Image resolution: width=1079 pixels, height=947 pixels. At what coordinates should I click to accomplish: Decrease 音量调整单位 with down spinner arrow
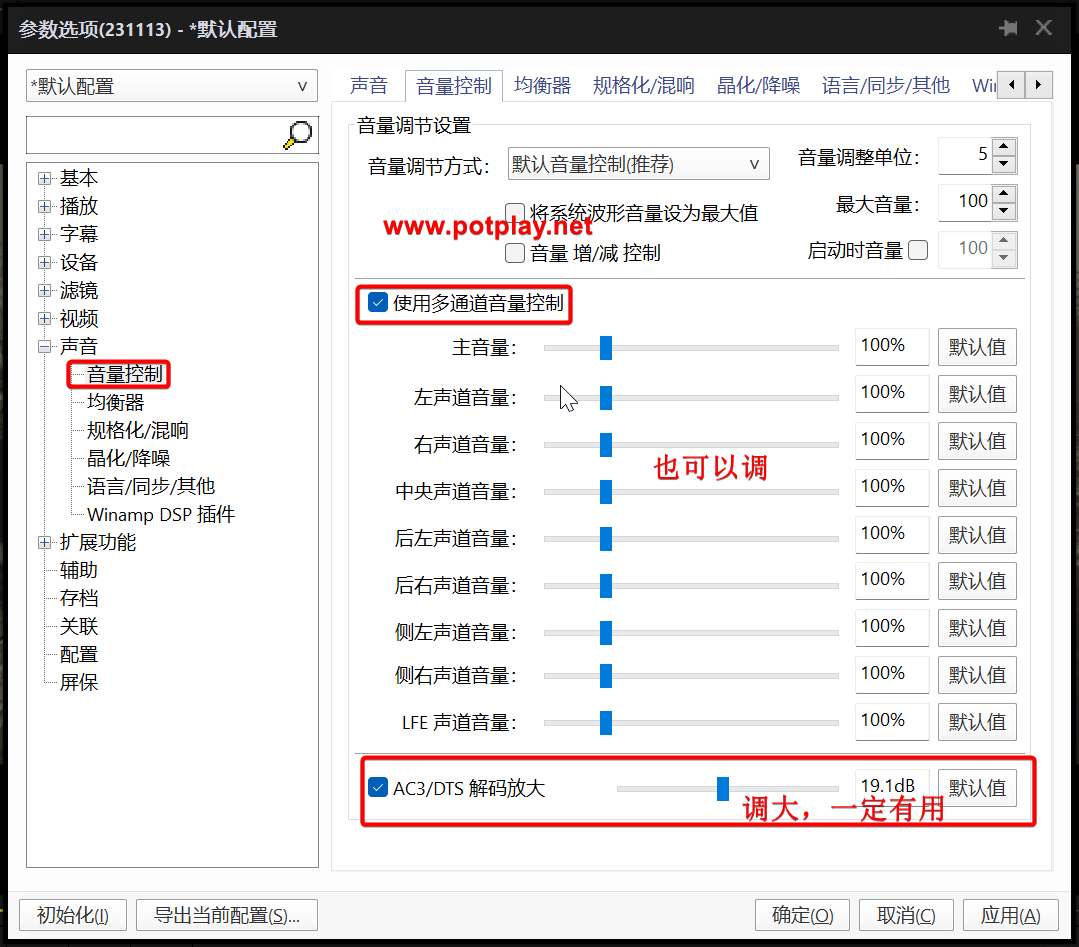tap(1004, 164)
